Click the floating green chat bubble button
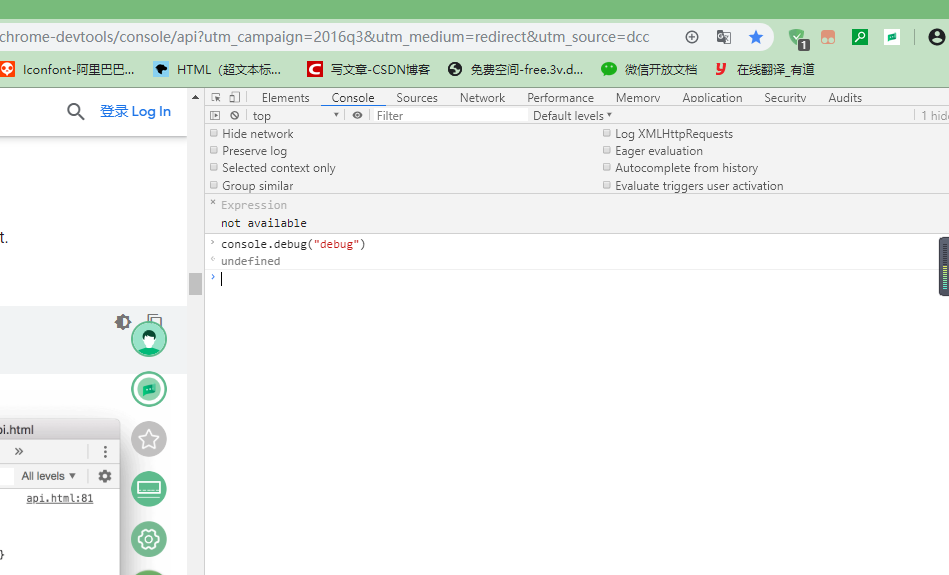This screenshot has width=949, height=575. 149,389
